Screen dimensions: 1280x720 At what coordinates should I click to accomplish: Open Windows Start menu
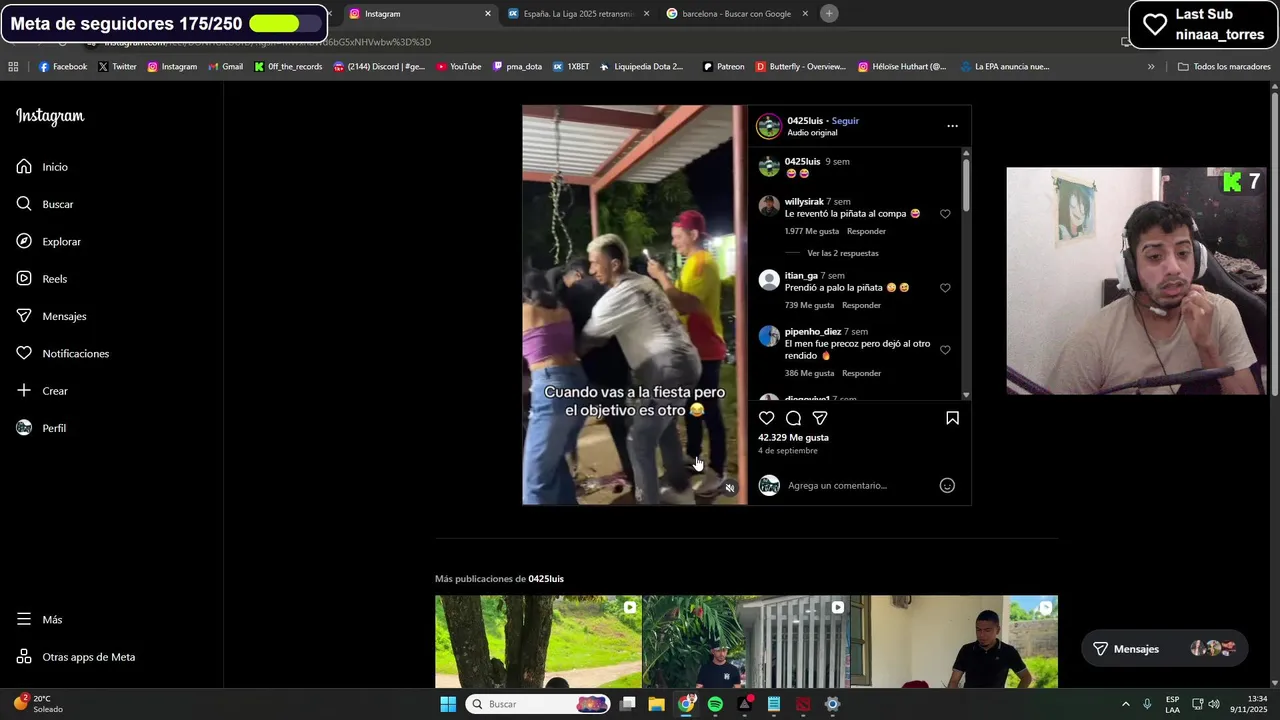pyautogui.click(x=448, y=704)
